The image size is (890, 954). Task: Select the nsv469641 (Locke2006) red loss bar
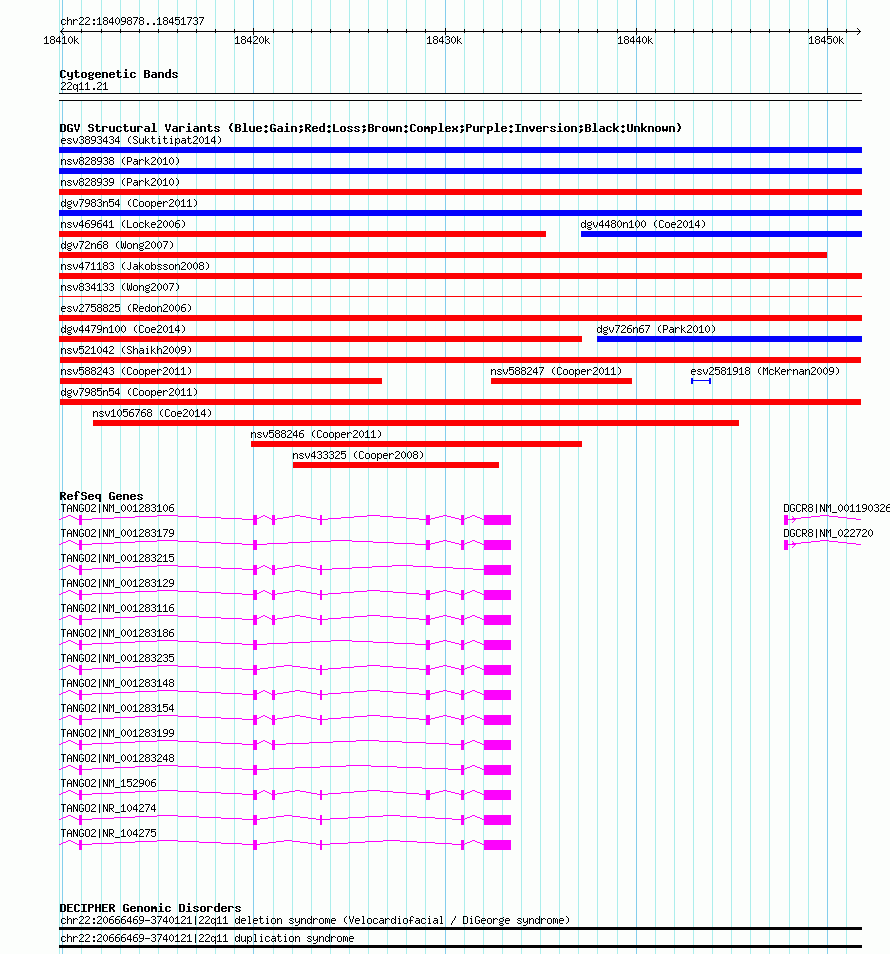click(x=302, y=234)
